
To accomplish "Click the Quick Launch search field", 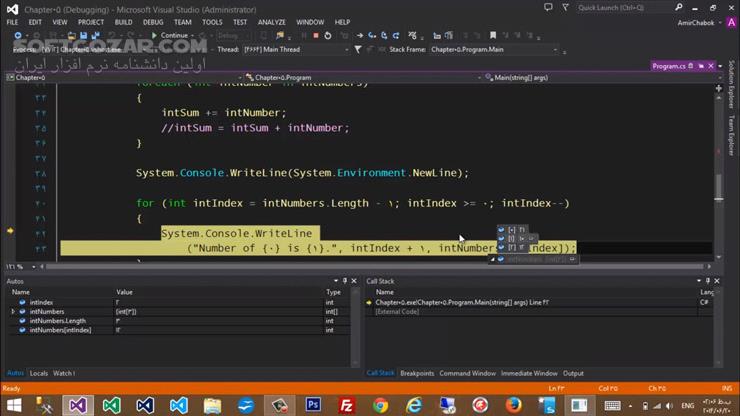I will coord(624,8).
